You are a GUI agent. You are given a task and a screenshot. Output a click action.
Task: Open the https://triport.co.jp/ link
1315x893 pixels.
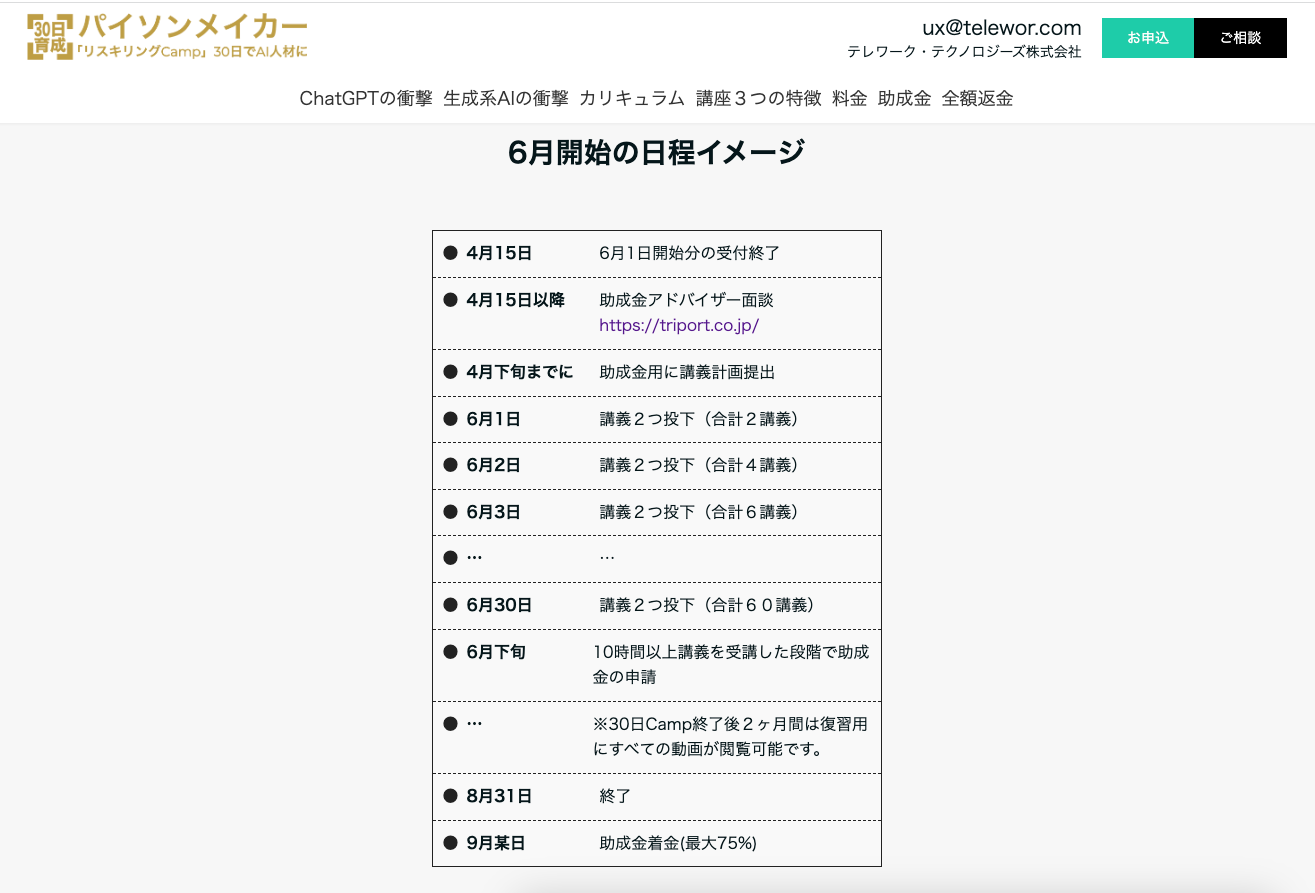tap(679, 325)
